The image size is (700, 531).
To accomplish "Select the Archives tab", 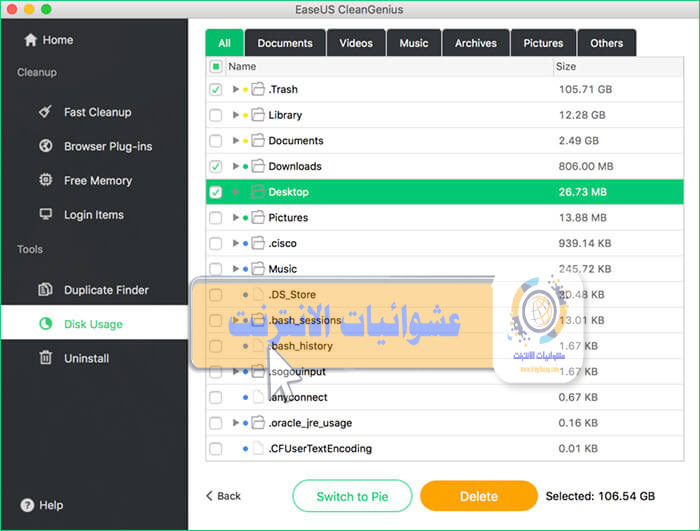I will click(476, 43).
